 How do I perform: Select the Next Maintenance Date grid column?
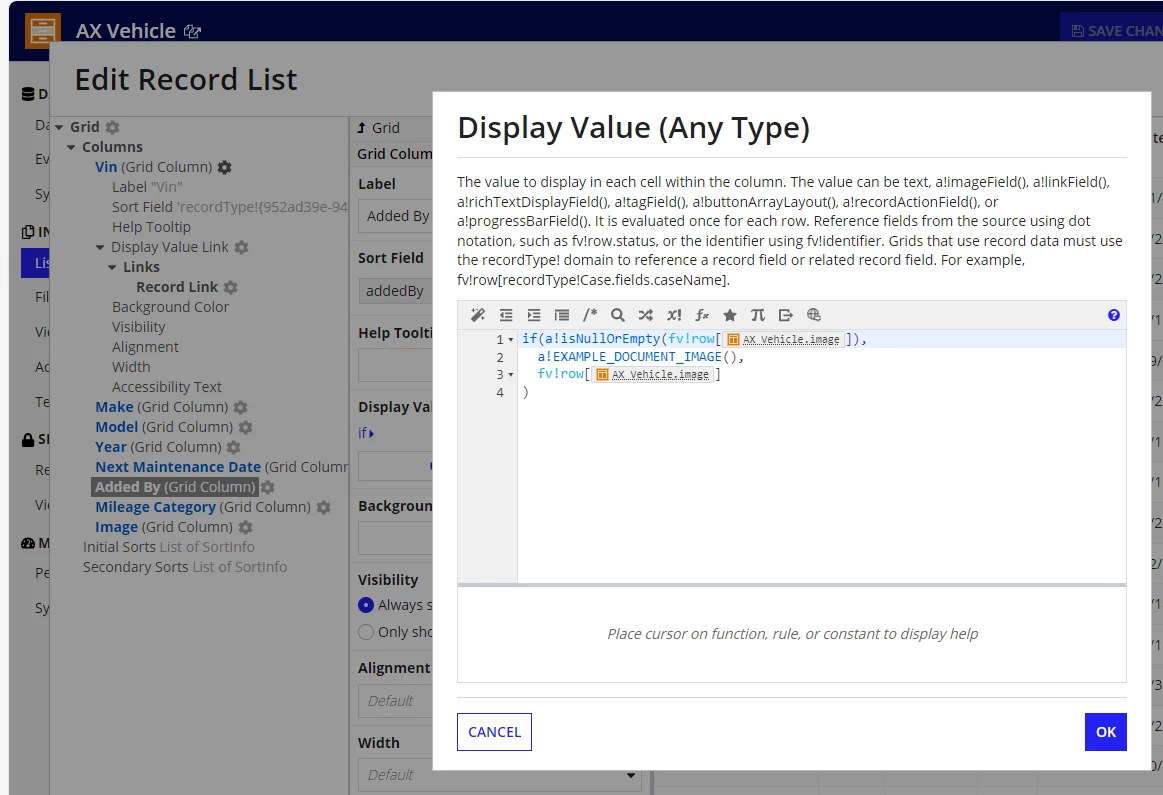(222, 467)
